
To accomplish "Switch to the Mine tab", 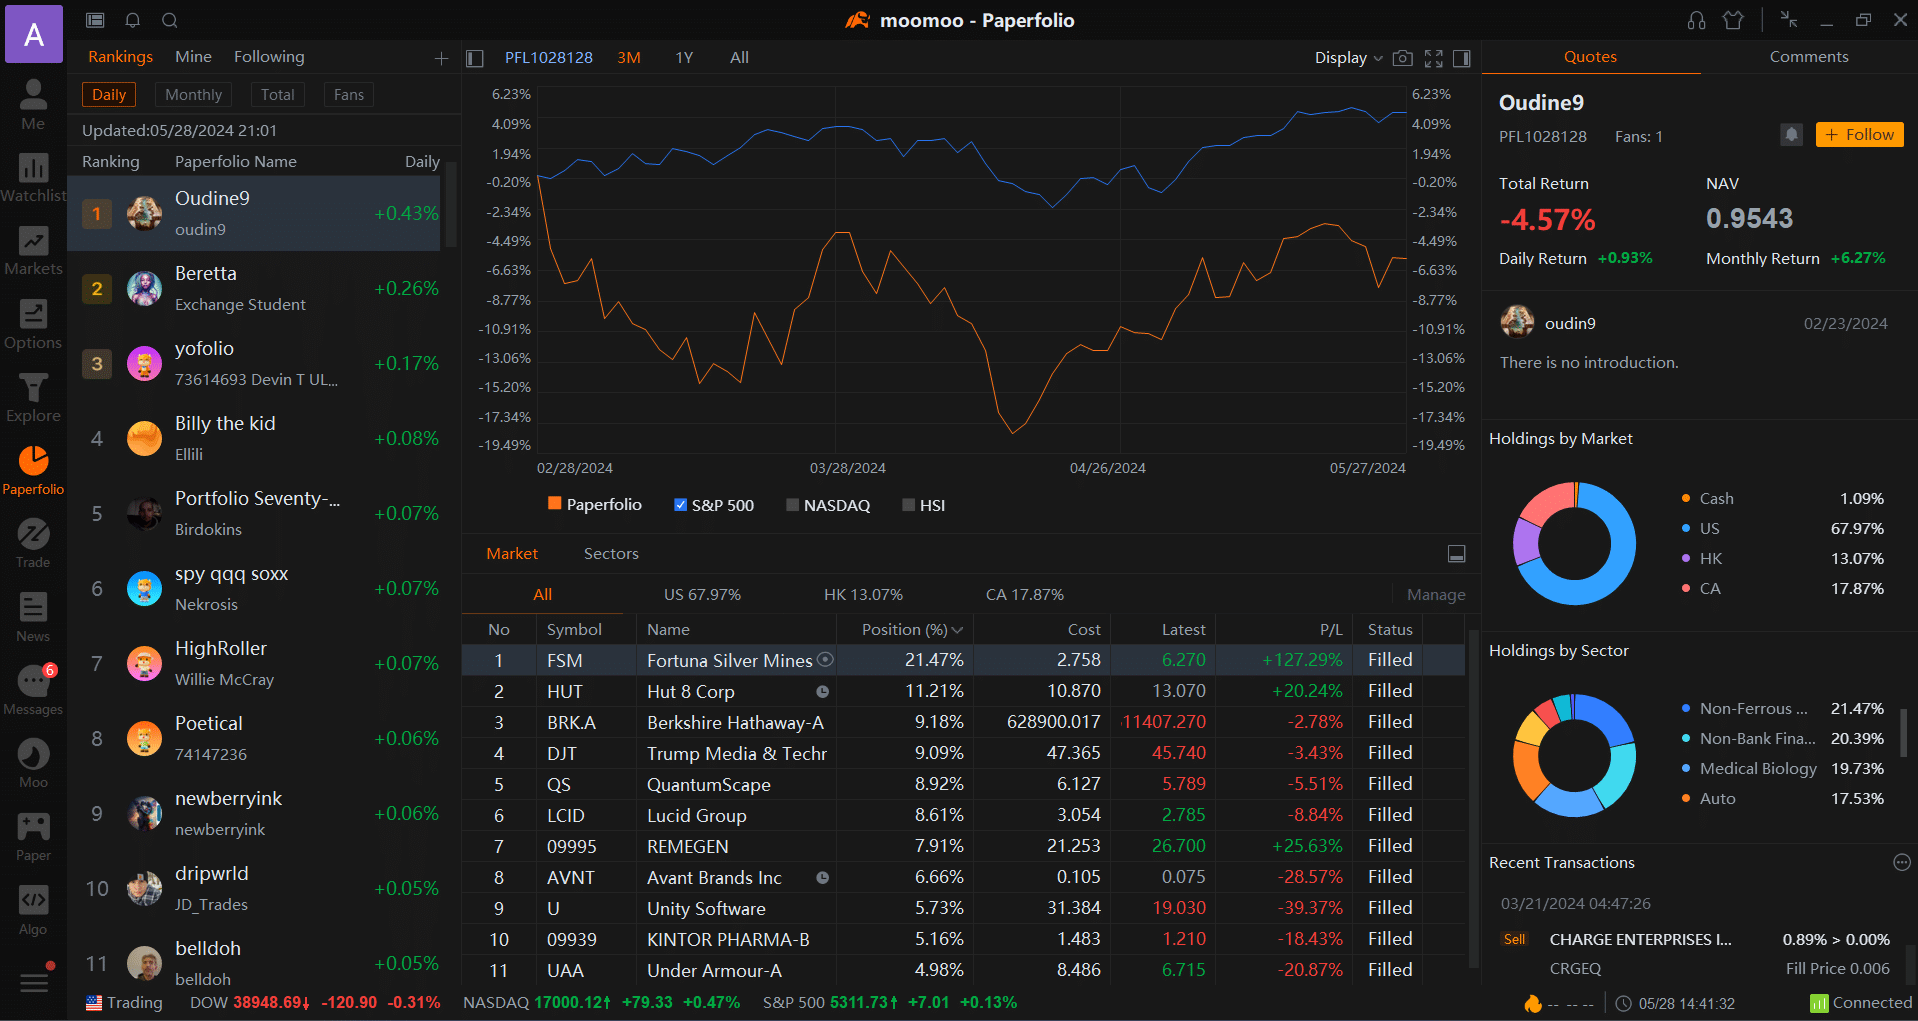I will tap(193, 57).
